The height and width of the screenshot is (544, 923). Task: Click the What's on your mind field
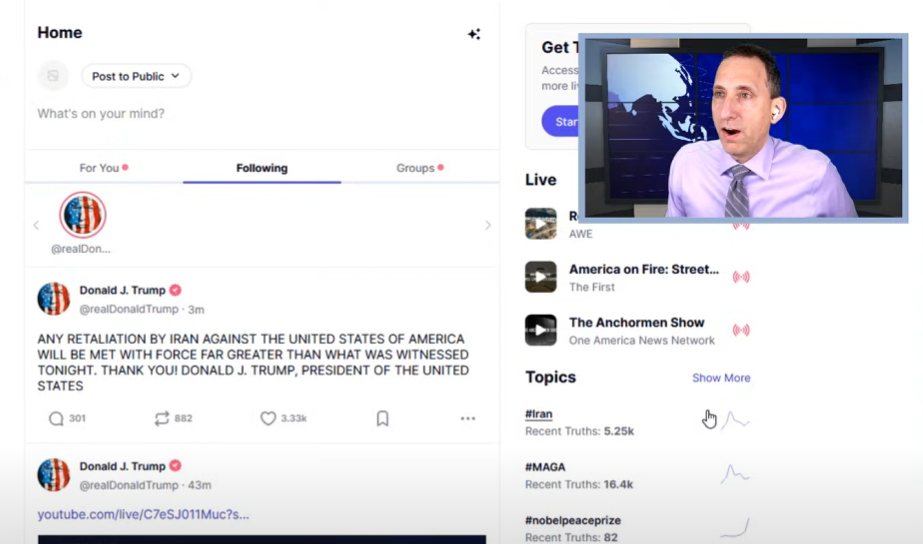tap(101, 114)
